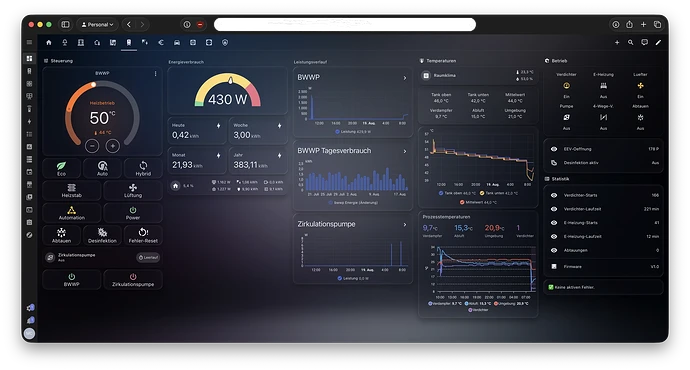Expand BWWP Tagesverbrauch chart chevron
This screenshot has height=370, width=690.
pyautogui.click(x=405, y=151)
